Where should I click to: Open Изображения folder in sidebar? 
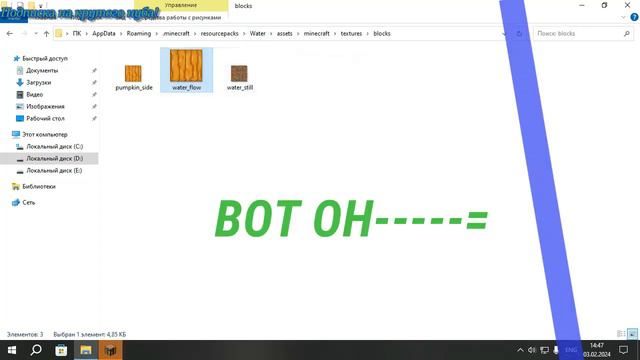45,107
